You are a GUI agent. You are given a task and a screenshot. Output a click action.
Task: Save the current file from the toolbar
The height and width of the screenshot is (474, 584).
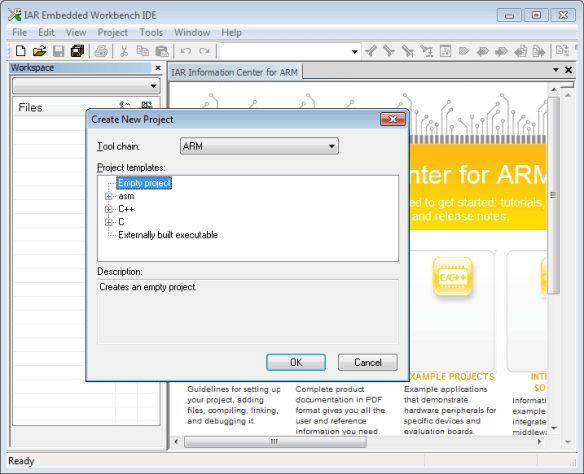(58, 51)
